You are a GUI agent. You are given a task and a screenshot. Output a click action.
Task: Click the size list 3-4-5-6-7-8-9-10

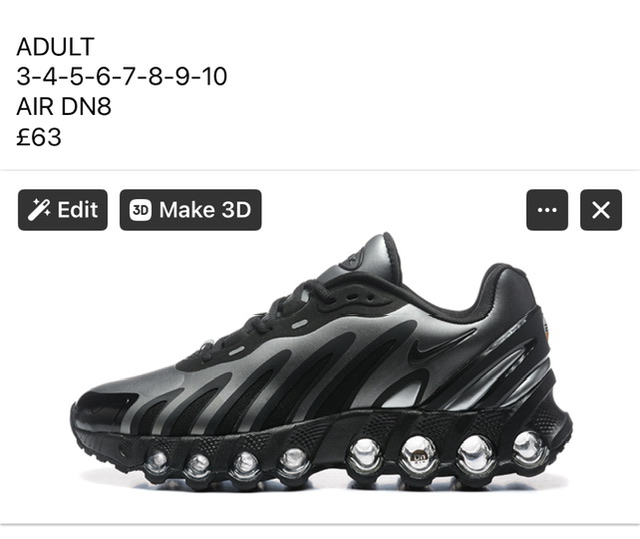click(x=122, y=77)
